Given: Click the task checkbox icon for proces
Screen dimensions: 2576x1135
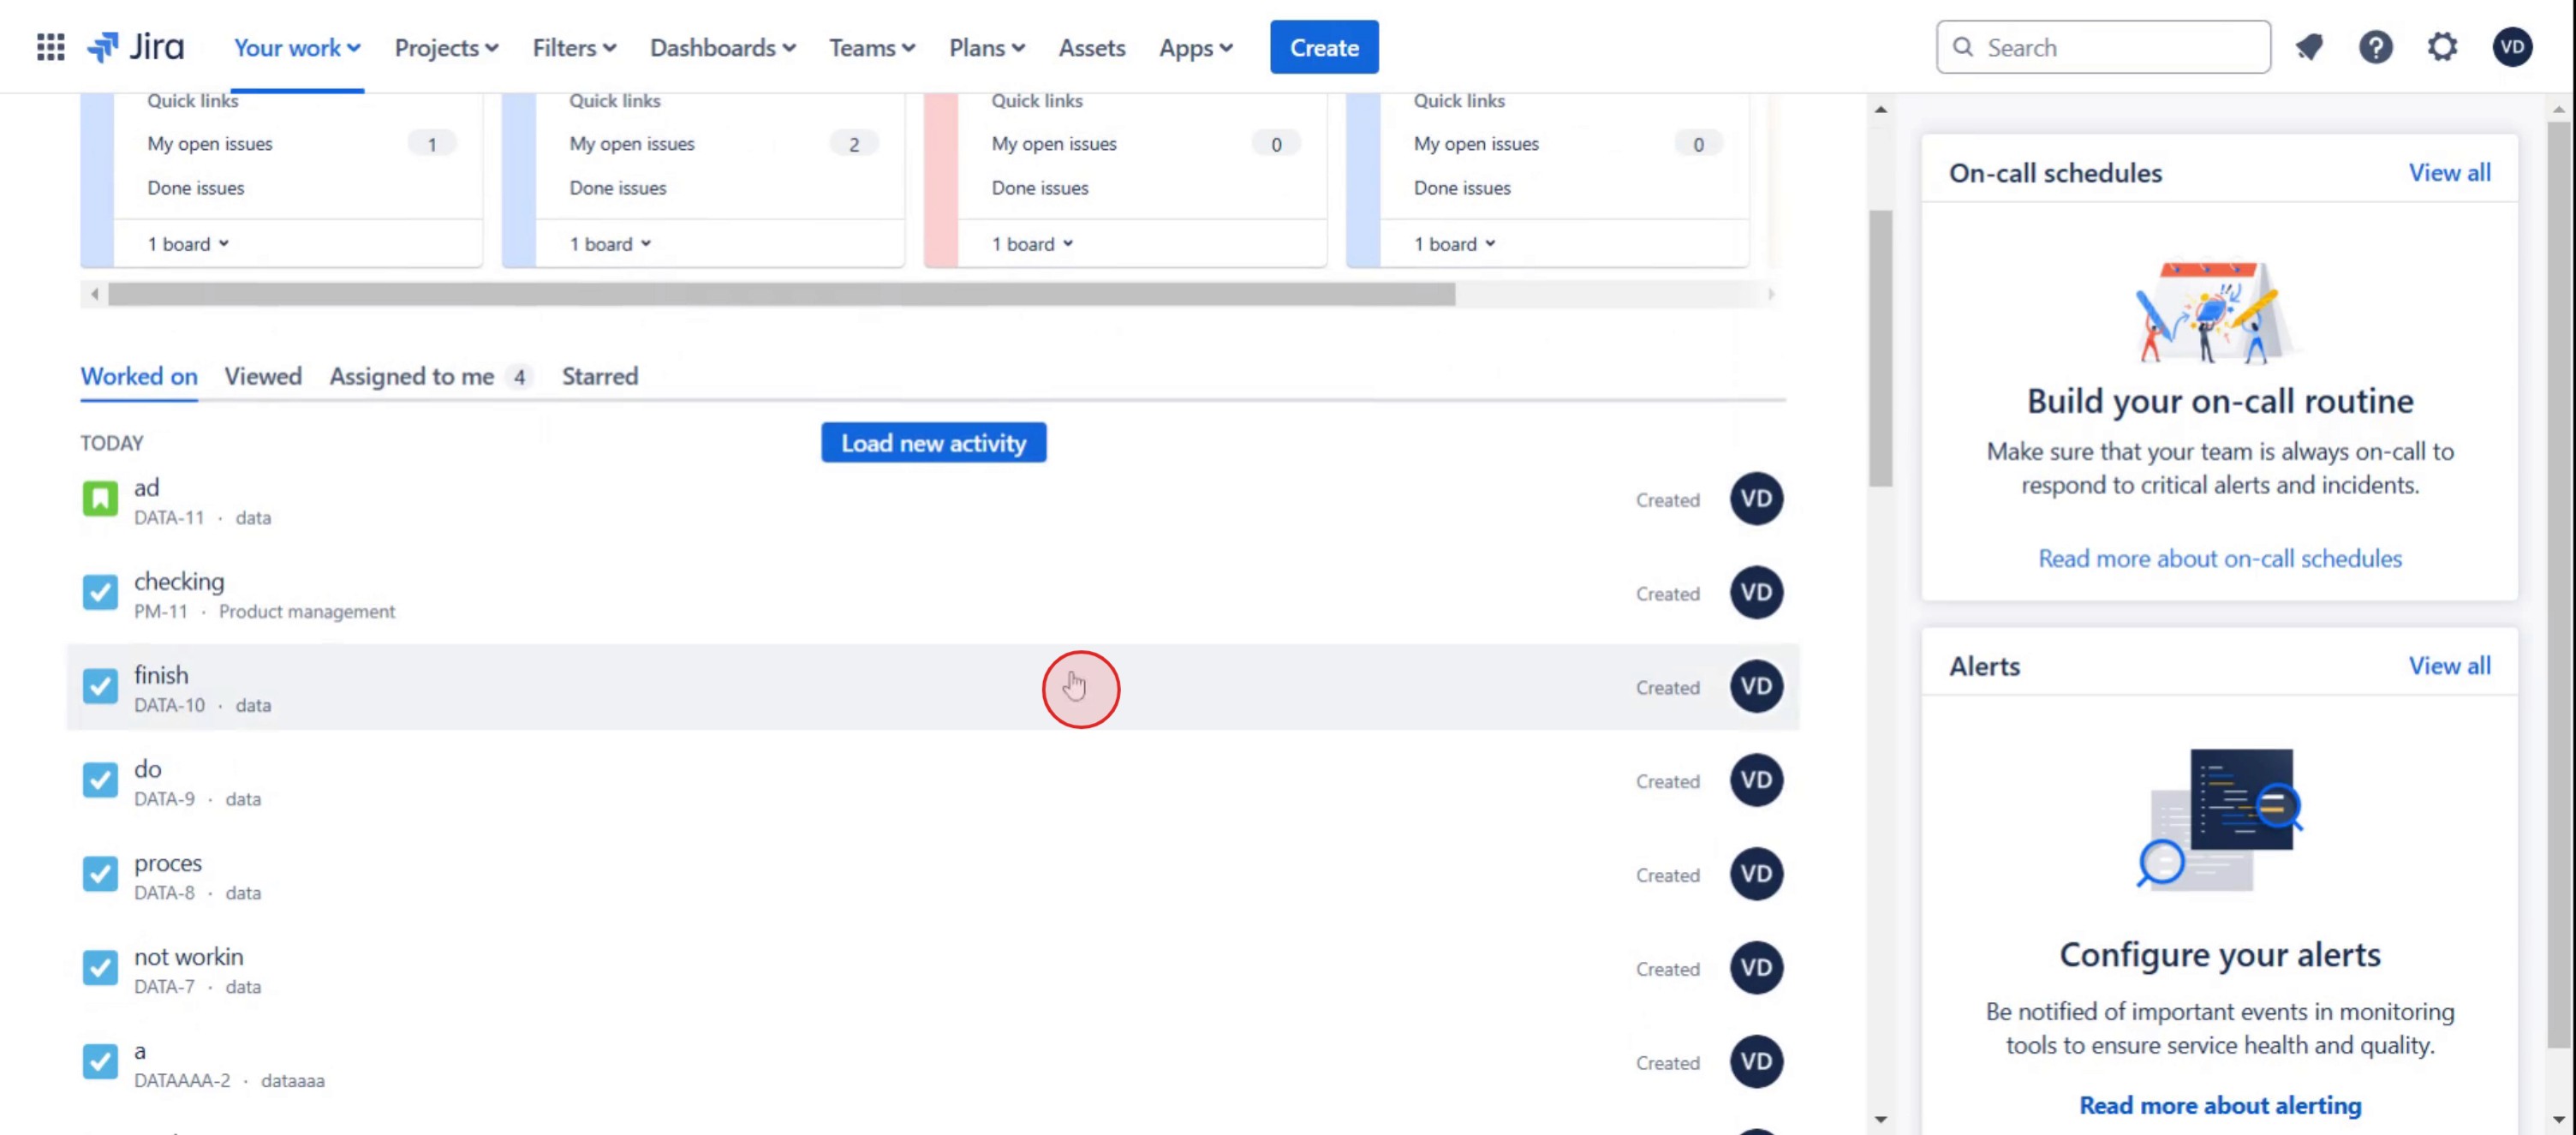Looking at the screenshot, I should 100,874.
